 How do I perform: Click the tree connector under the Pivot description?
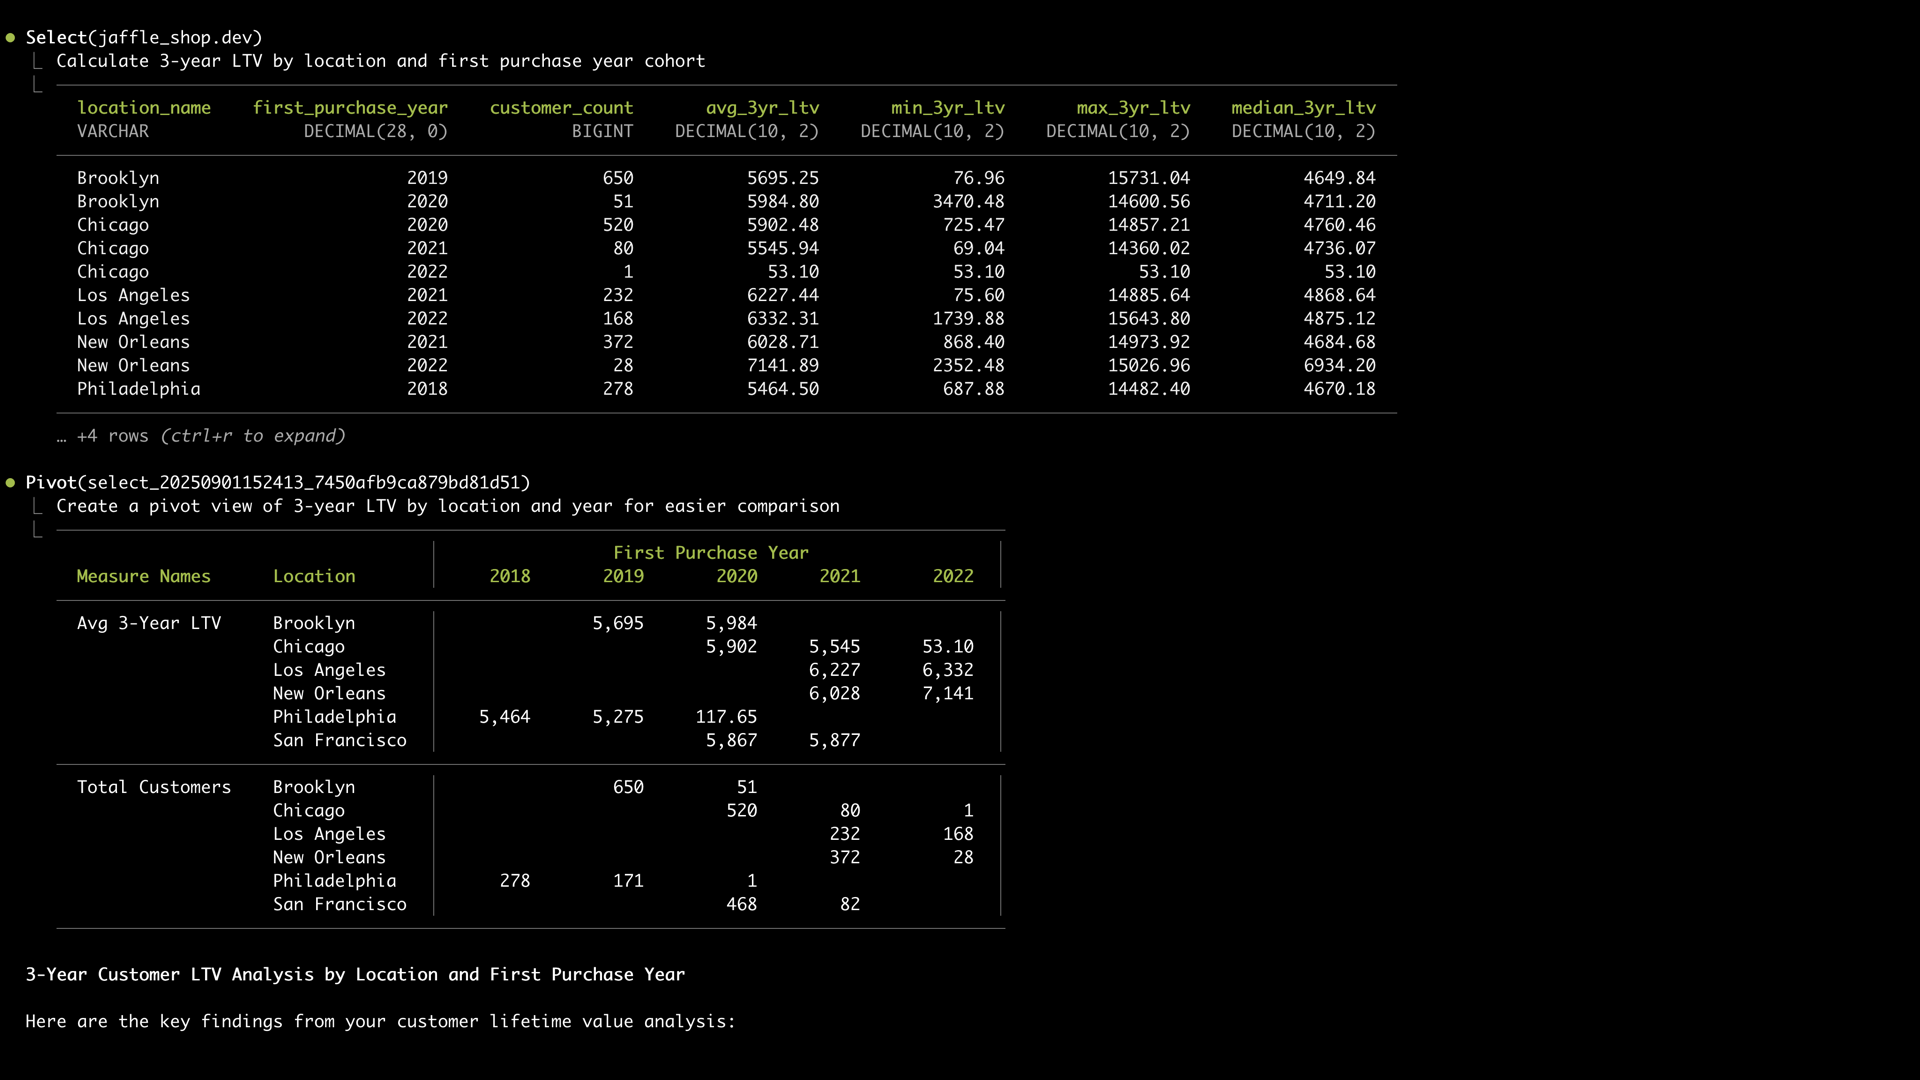click(x=38, y=530)
